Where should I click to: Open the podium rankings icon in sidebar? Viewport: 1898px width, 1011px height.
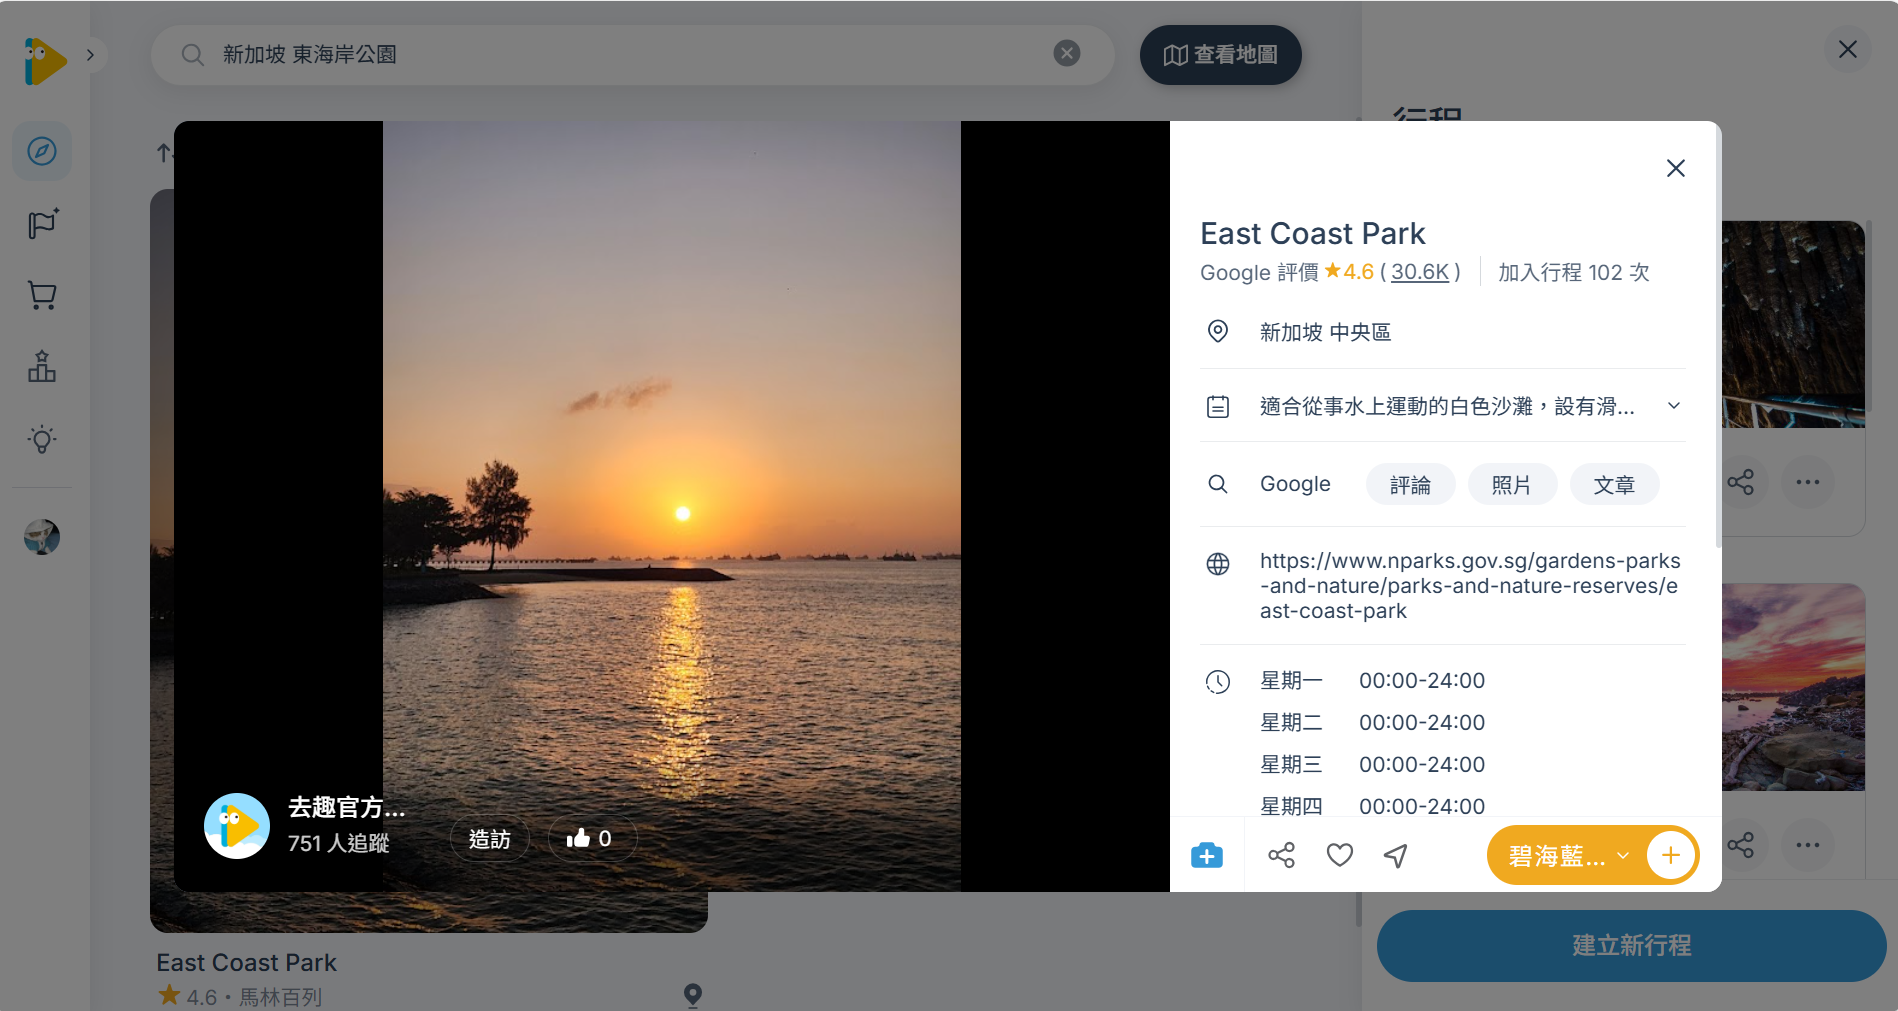tap(42, 367)
